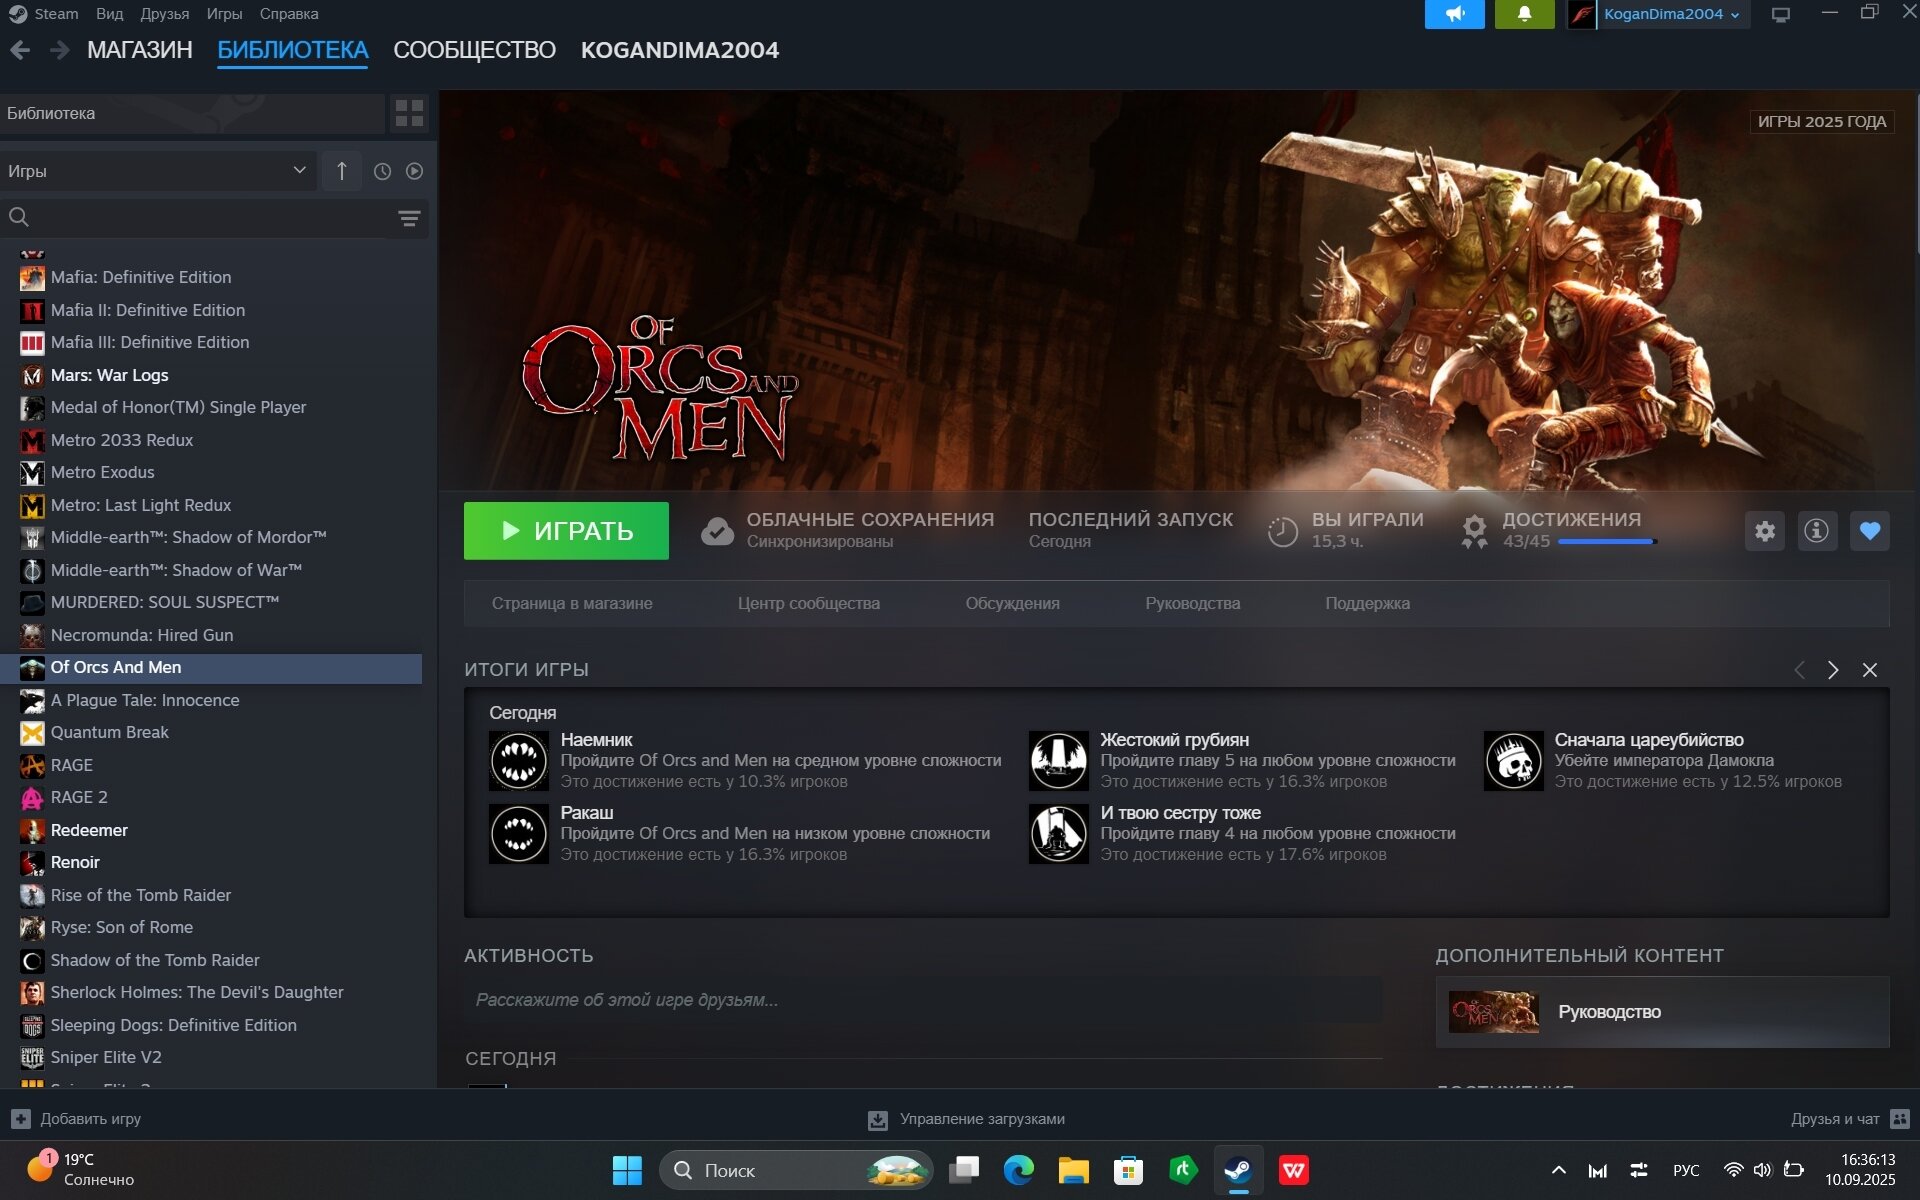This screenshot has width=1920, height=1200.
Task: Click the back navigation arrow
Action: tap(20, 50)
